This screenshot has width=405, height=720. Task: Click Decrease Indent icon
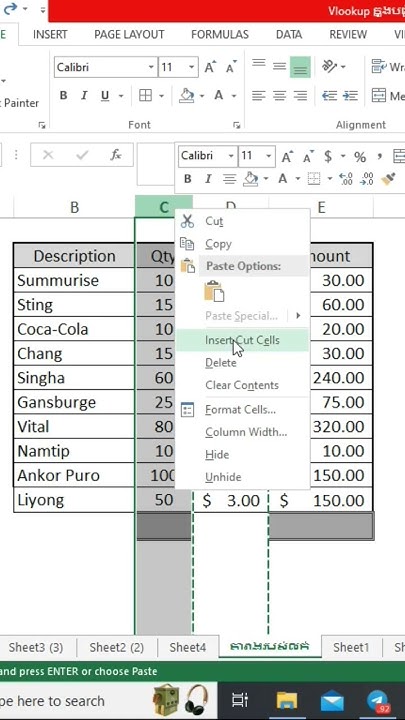click(329, 96)
